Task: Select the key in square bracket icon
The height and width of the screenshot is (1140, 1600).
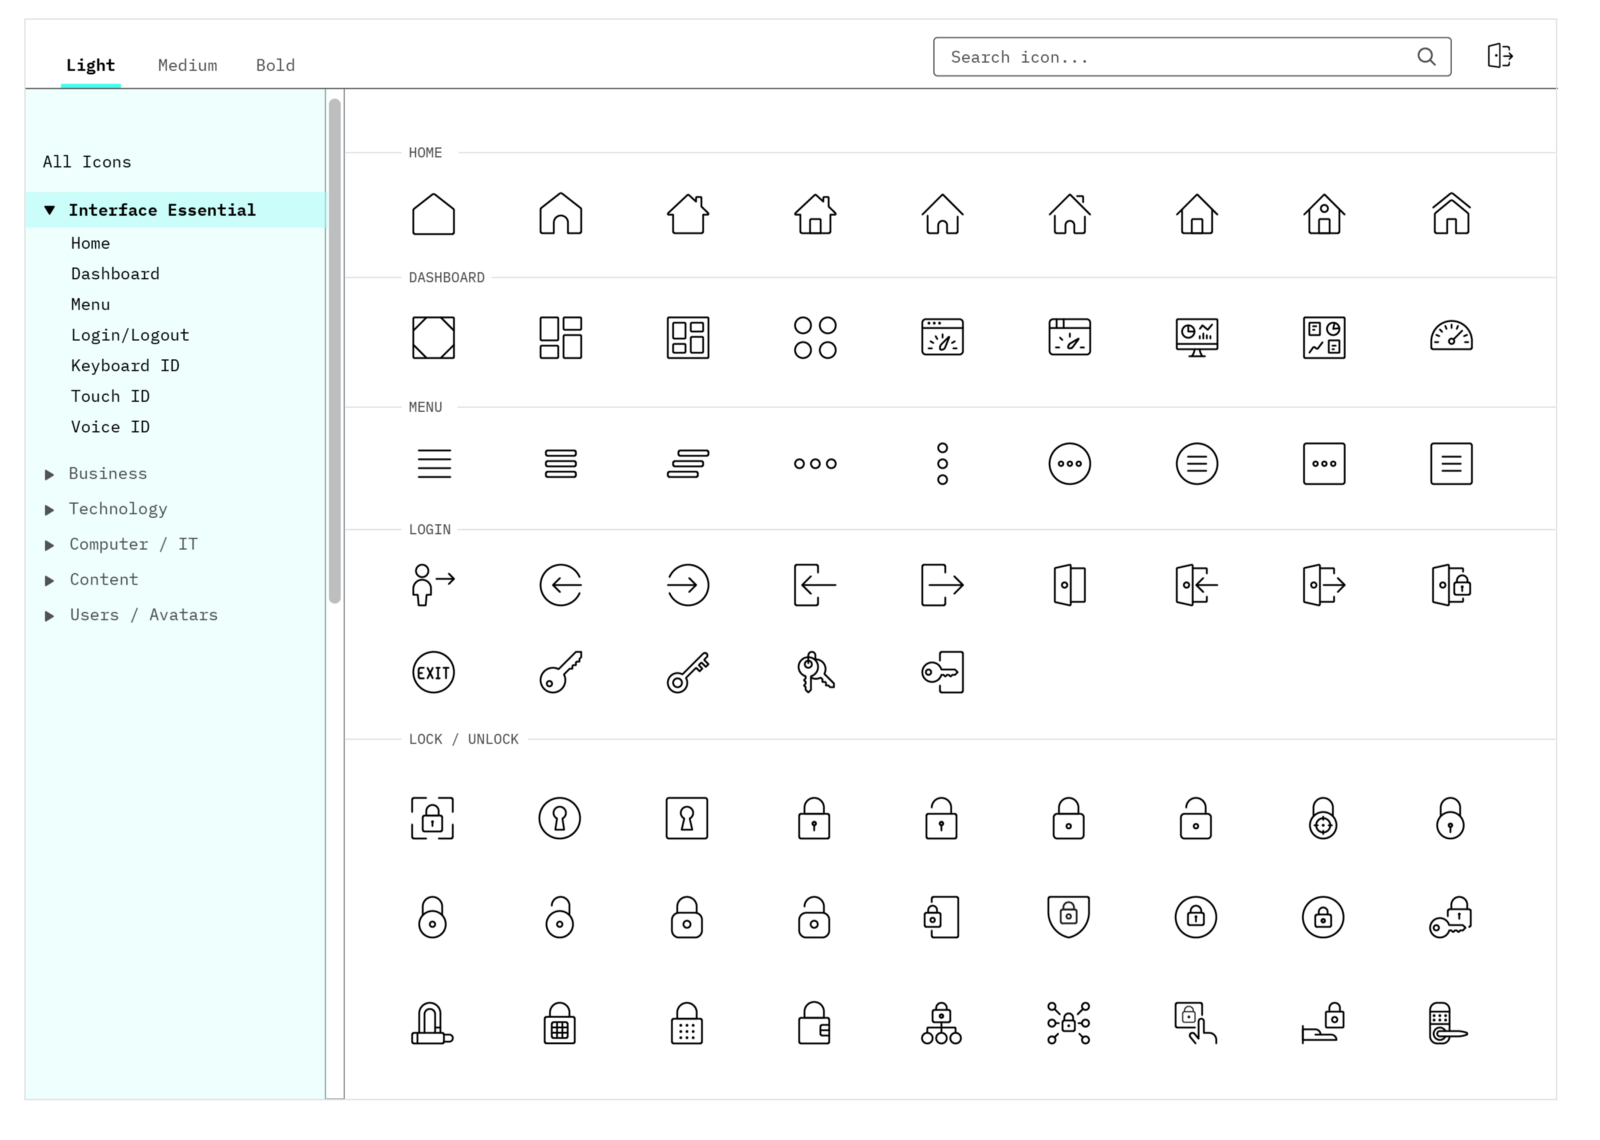Action: [x=942, y=672]
